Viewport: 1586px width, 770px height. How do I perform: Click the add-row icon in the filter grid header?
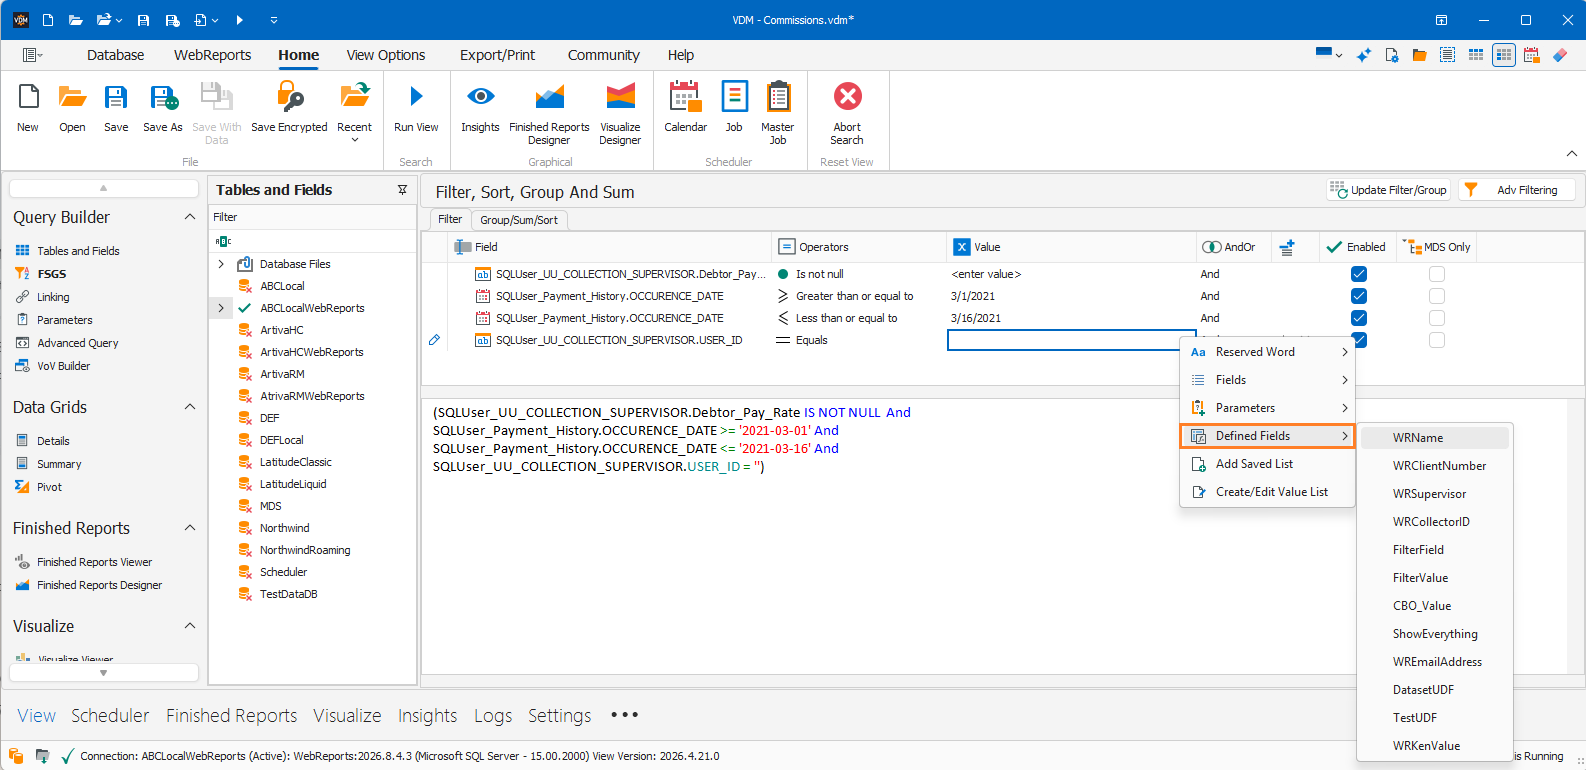(x=1287, y=247)
